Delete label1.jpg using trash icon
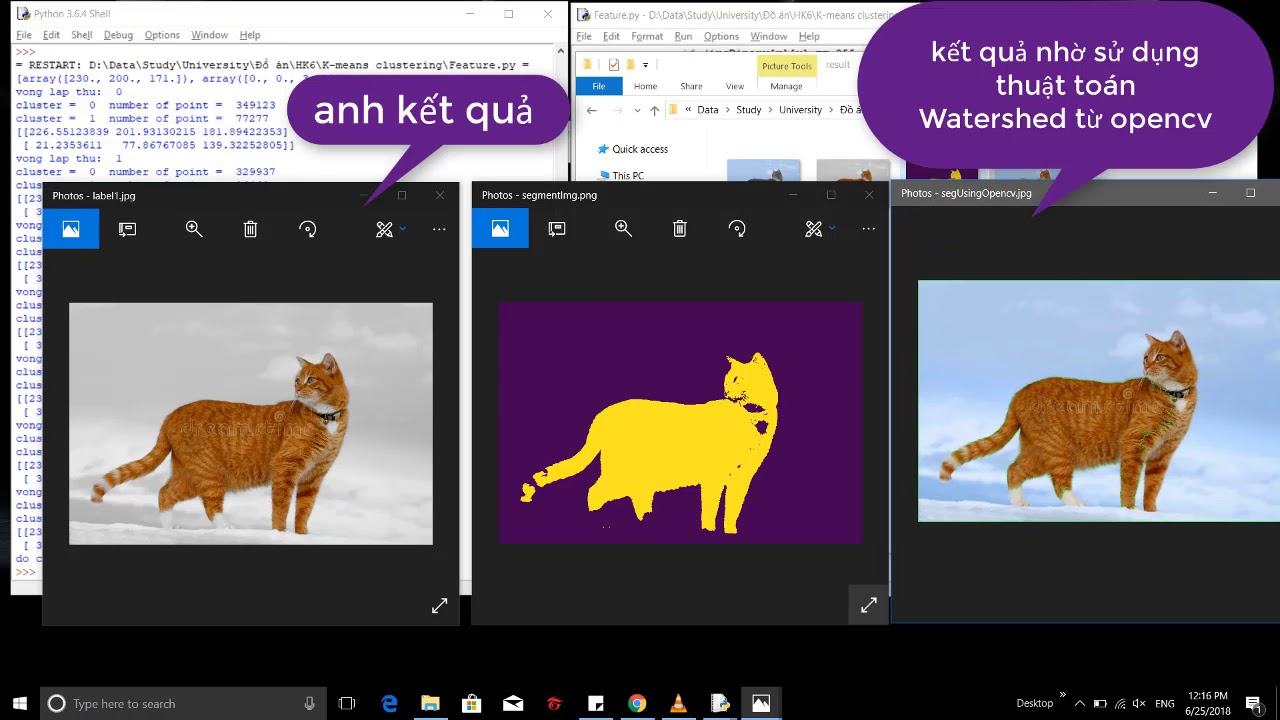Screen dimensions: 1280x720 click(x=250, y=229)
